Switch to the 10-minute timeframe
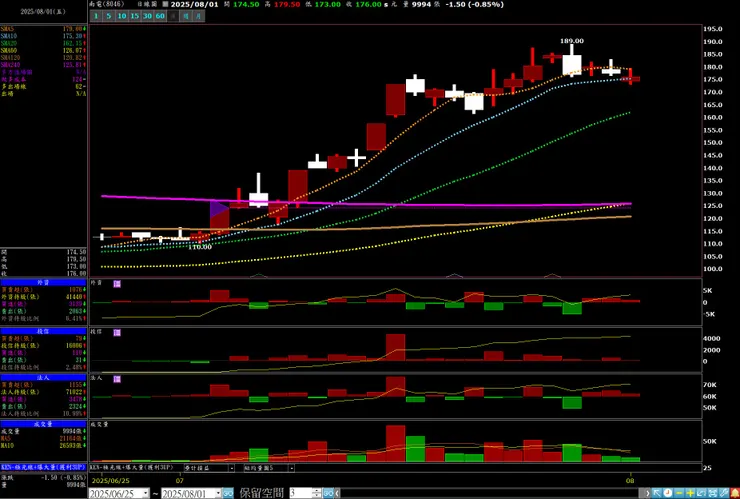Image resolution: width=740 pixels, height=499 pixels. click(122, 16)
